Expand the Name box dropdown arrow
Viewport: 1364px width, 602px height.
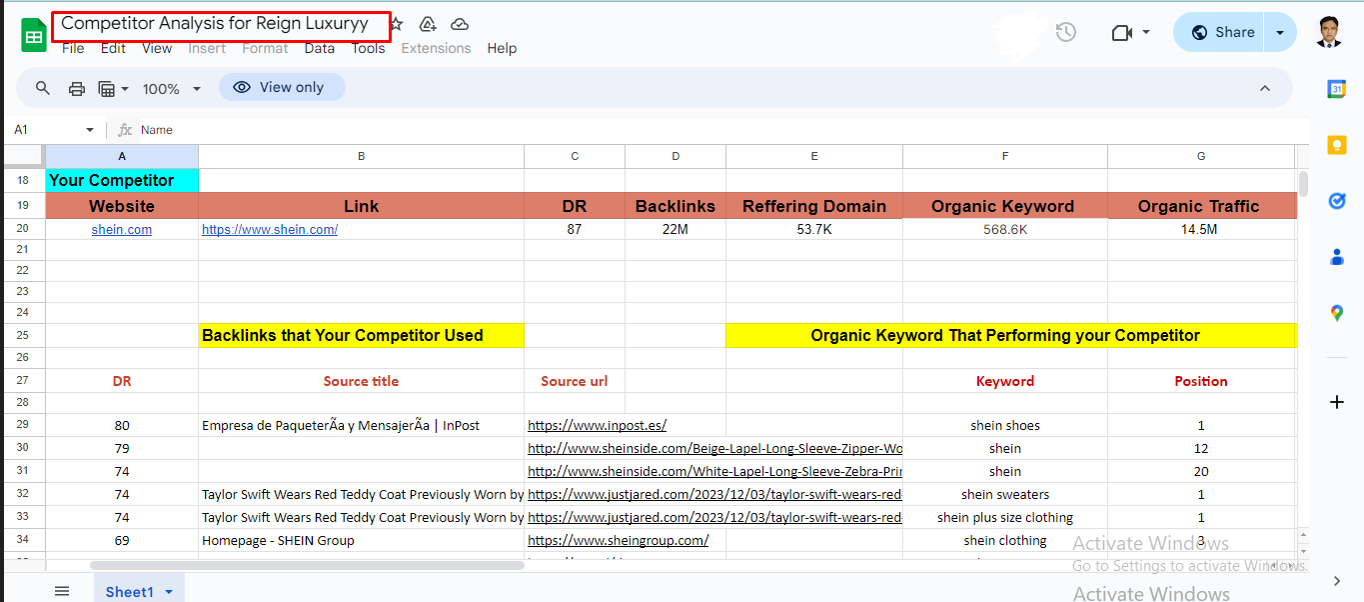(x=90, y=130)
